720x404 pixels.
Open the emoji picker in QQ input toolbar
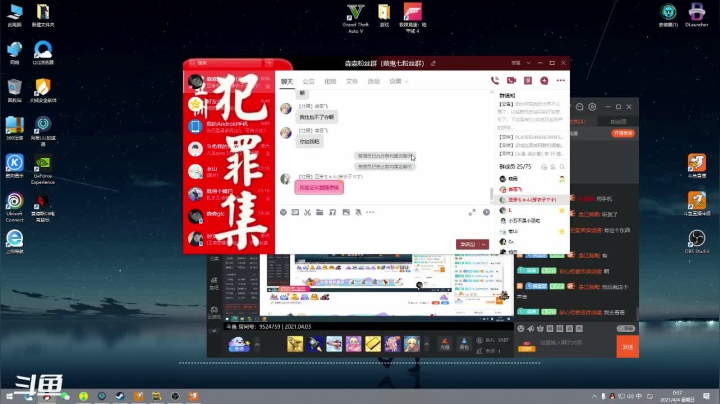283,212
